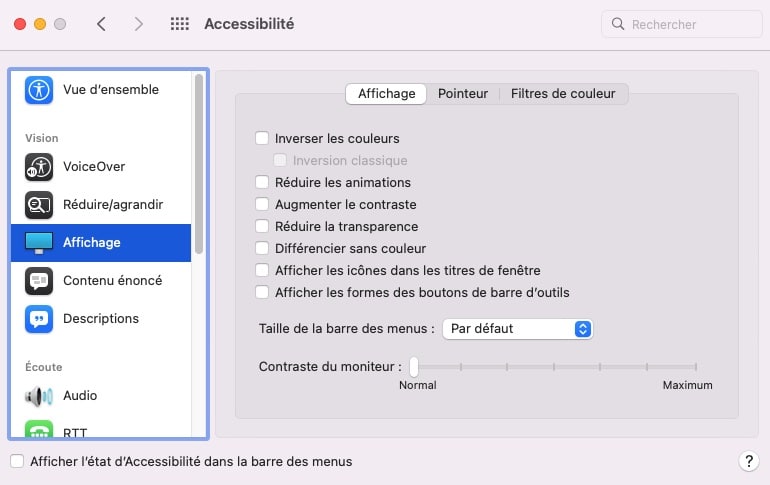Switch to Filtres de couleur tab
This screenshot has height=485, width=770.
point(563,94)
